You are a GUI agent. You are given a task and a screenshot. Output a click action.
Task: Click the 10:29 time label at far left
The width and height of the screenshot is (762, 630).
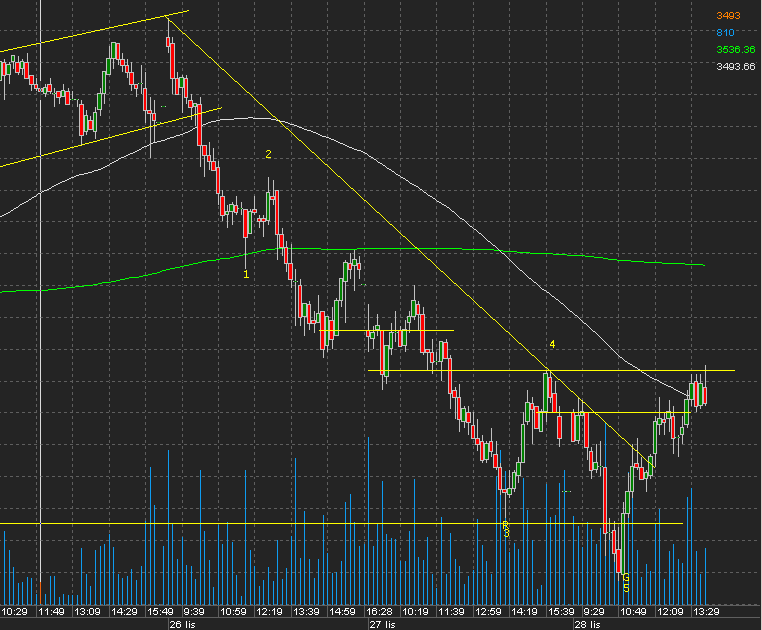(x=16, y=610)
